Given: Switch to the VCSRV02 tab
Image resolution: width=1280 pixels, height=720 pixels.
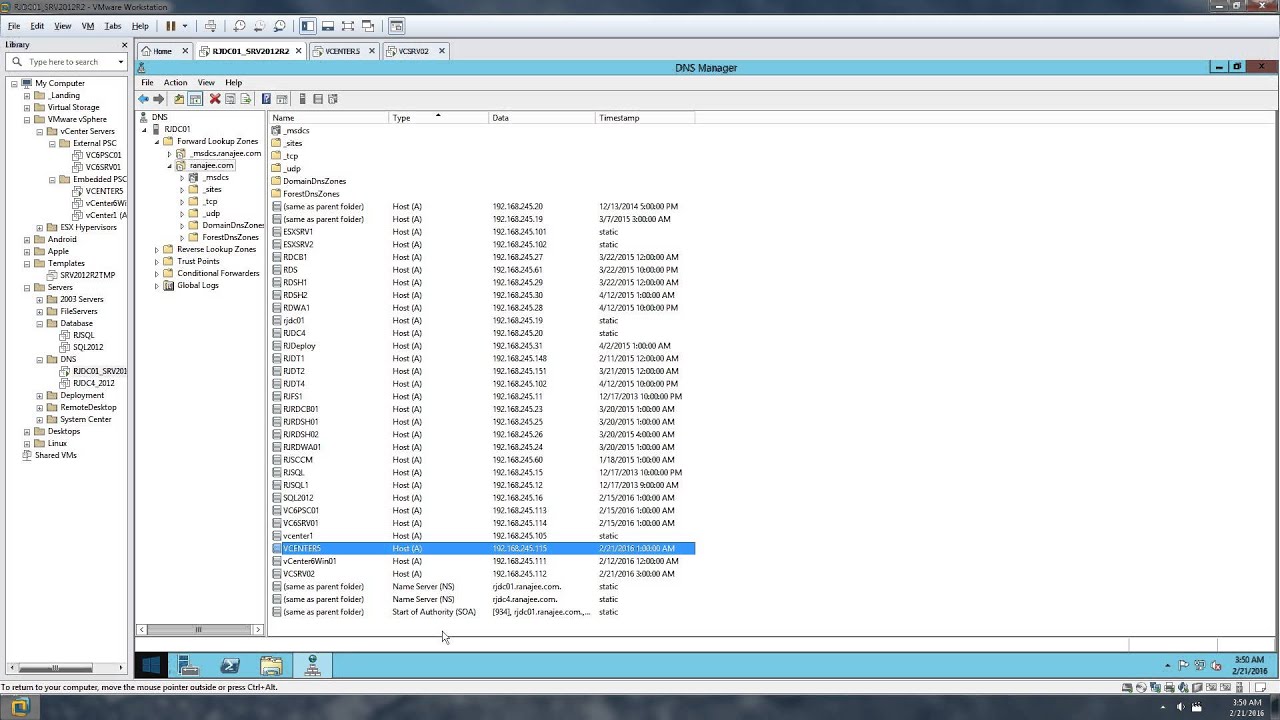Looking at the screenshot, I should 413,51.
